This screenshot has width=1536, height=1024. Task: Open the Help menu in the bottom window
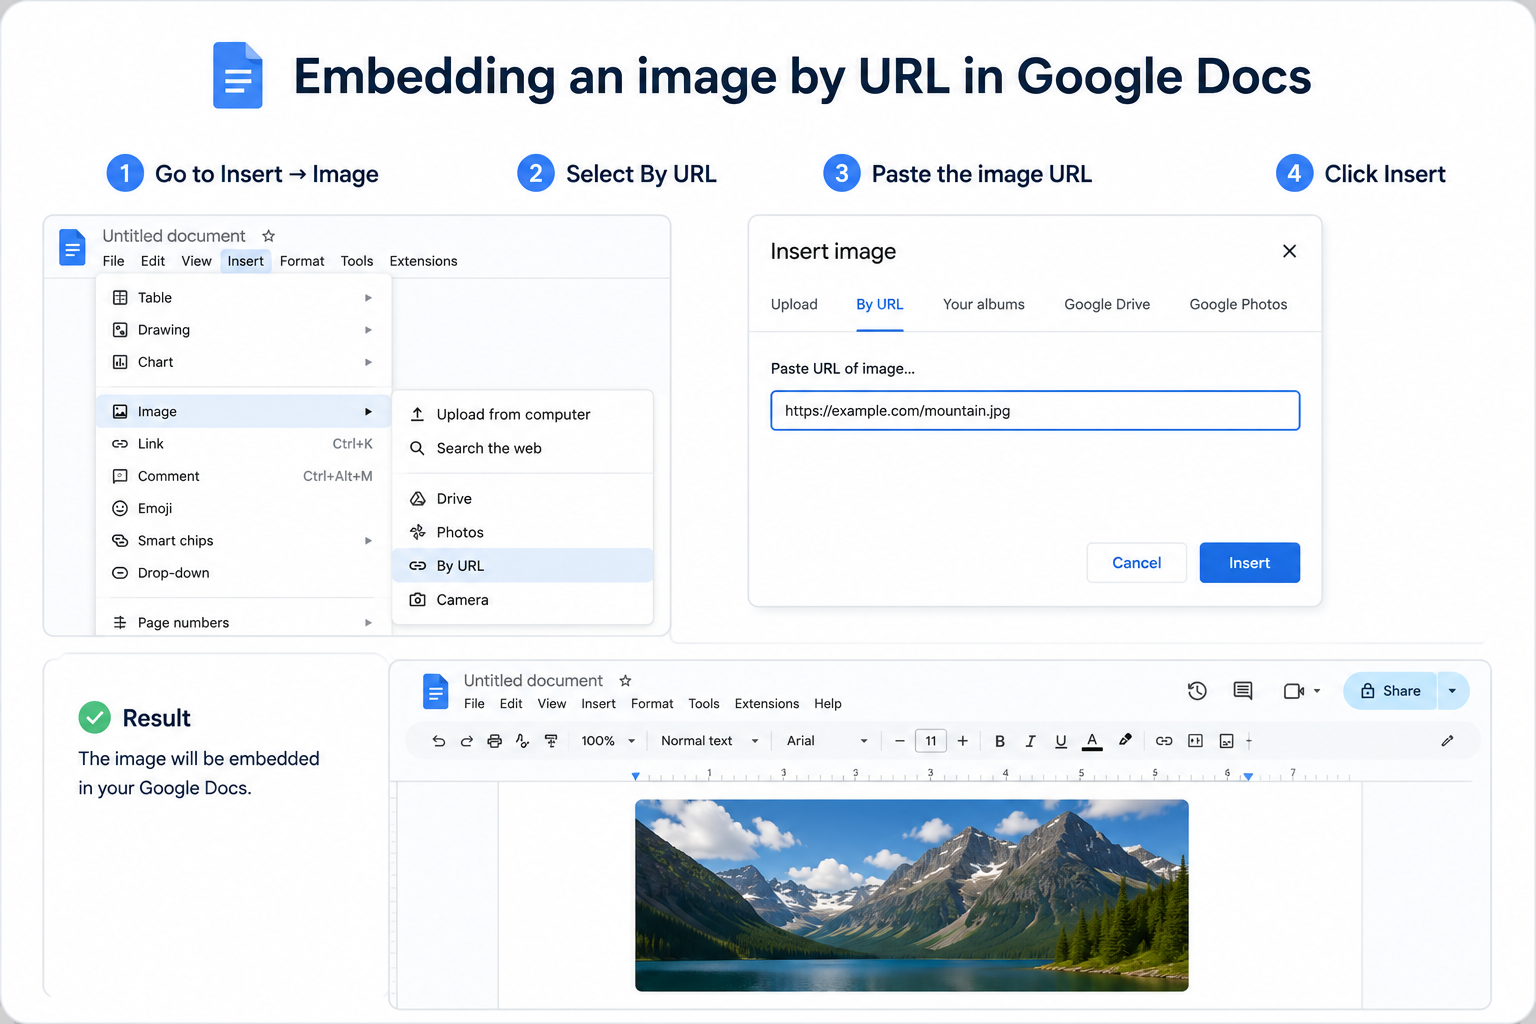pyautogui.click(x=828, y=704)
